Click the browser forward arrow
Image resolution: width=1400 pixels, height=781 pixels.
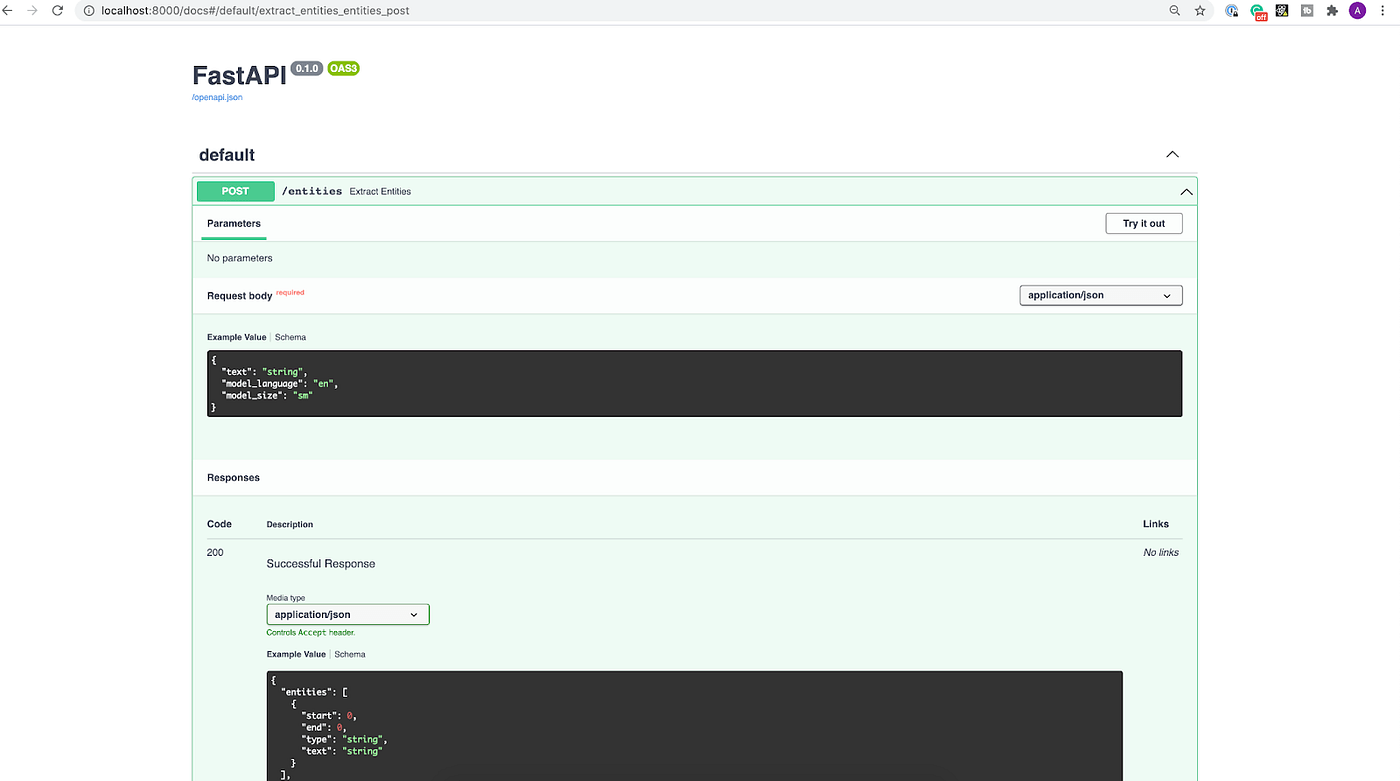click(32, 10)
